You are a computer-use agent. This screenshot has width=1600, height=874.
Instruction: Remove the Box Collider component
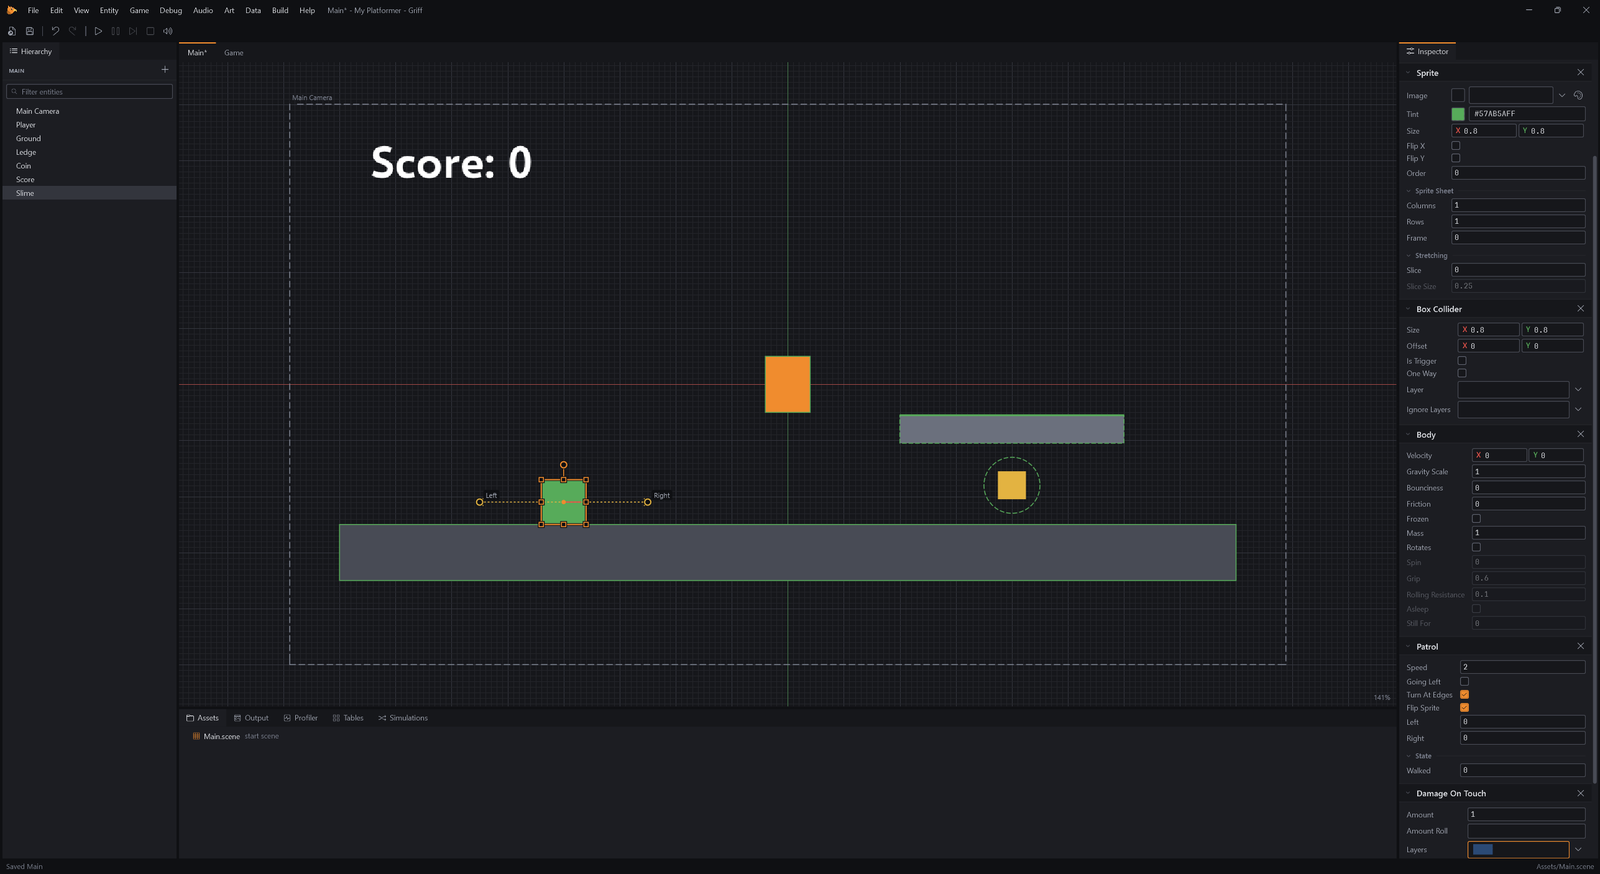click(x=1580, y=309)
